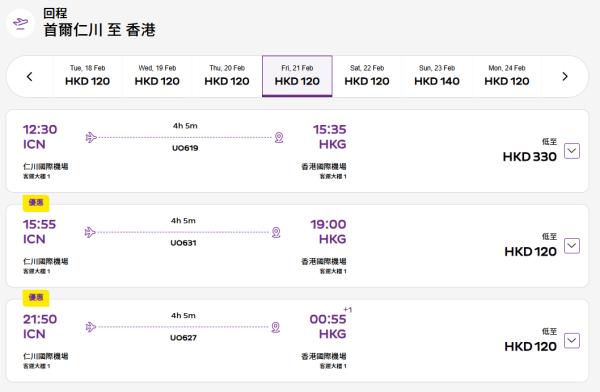Viewport: 600px width, 392px height.
Task: Click 4h 5m duration on UO627 flight
Action: tap(183, 316)
